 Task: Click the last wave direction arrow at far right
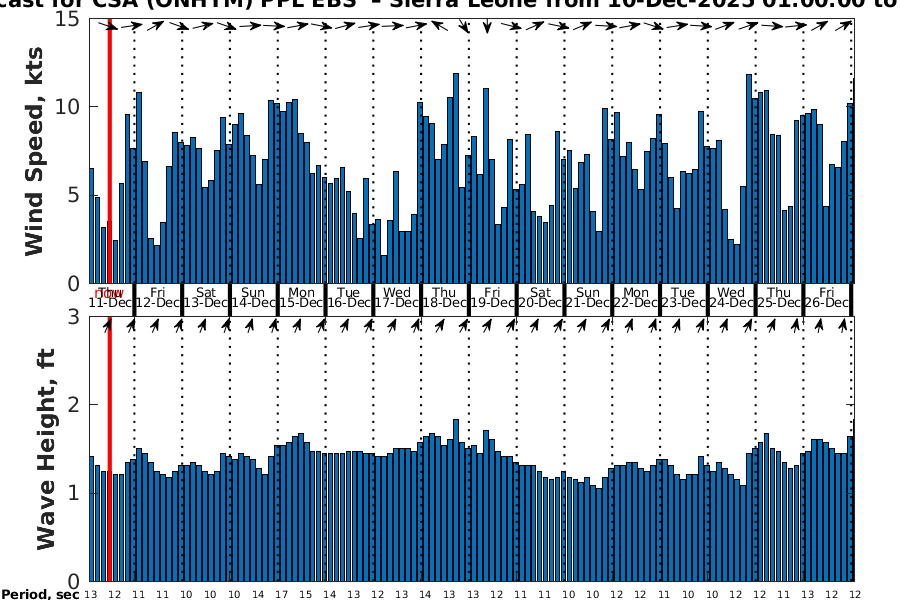pyautogui.click(x=844, y=325)
